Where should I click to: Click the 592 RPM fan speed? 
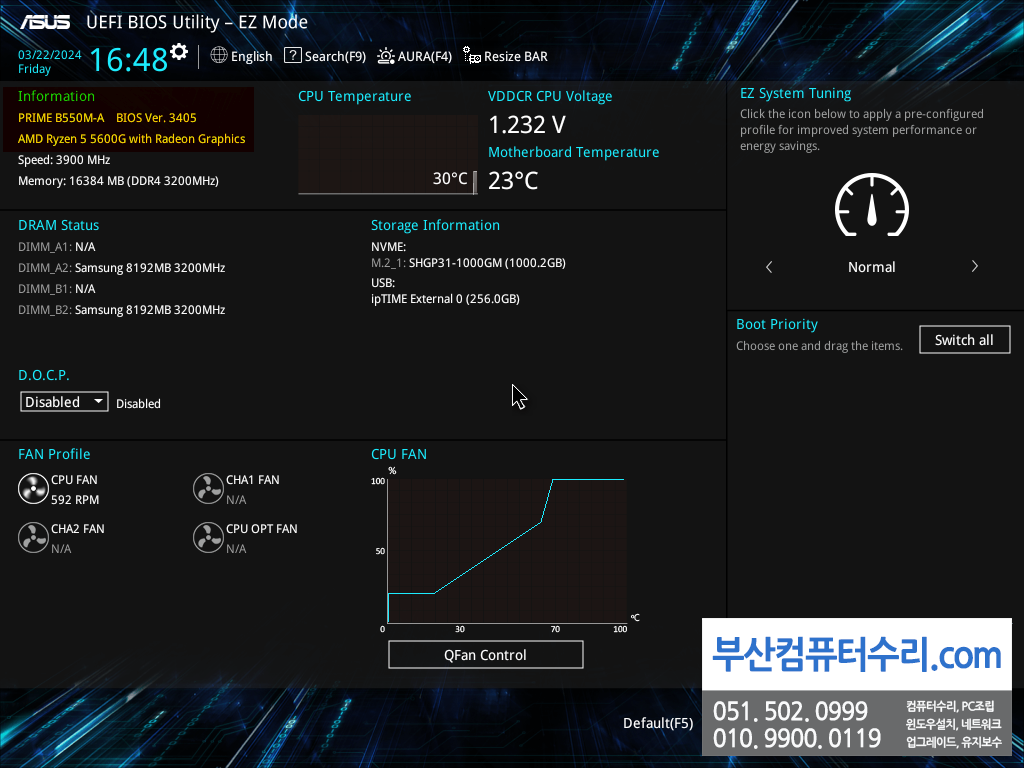75,500
